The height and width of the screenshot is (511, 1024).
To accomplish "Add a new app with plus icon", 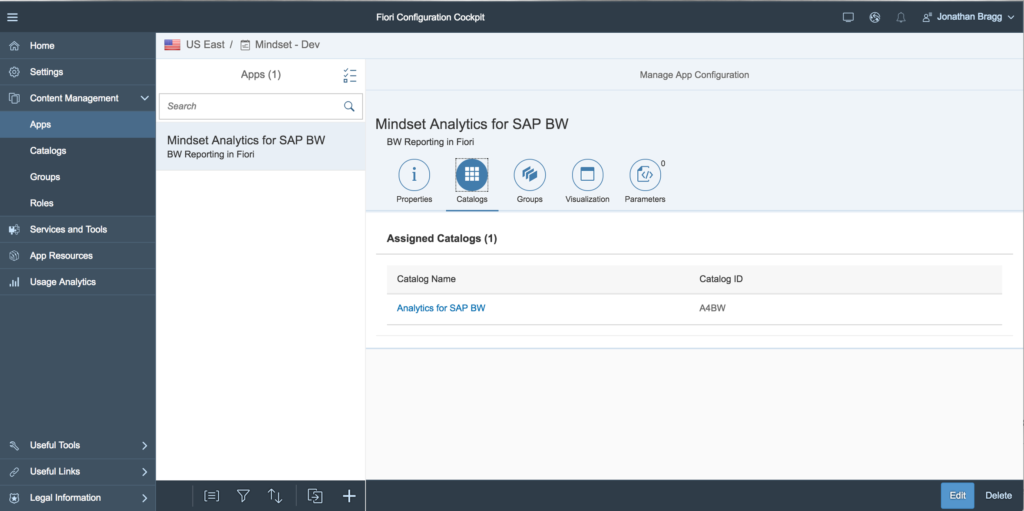I will click(349, 496).
